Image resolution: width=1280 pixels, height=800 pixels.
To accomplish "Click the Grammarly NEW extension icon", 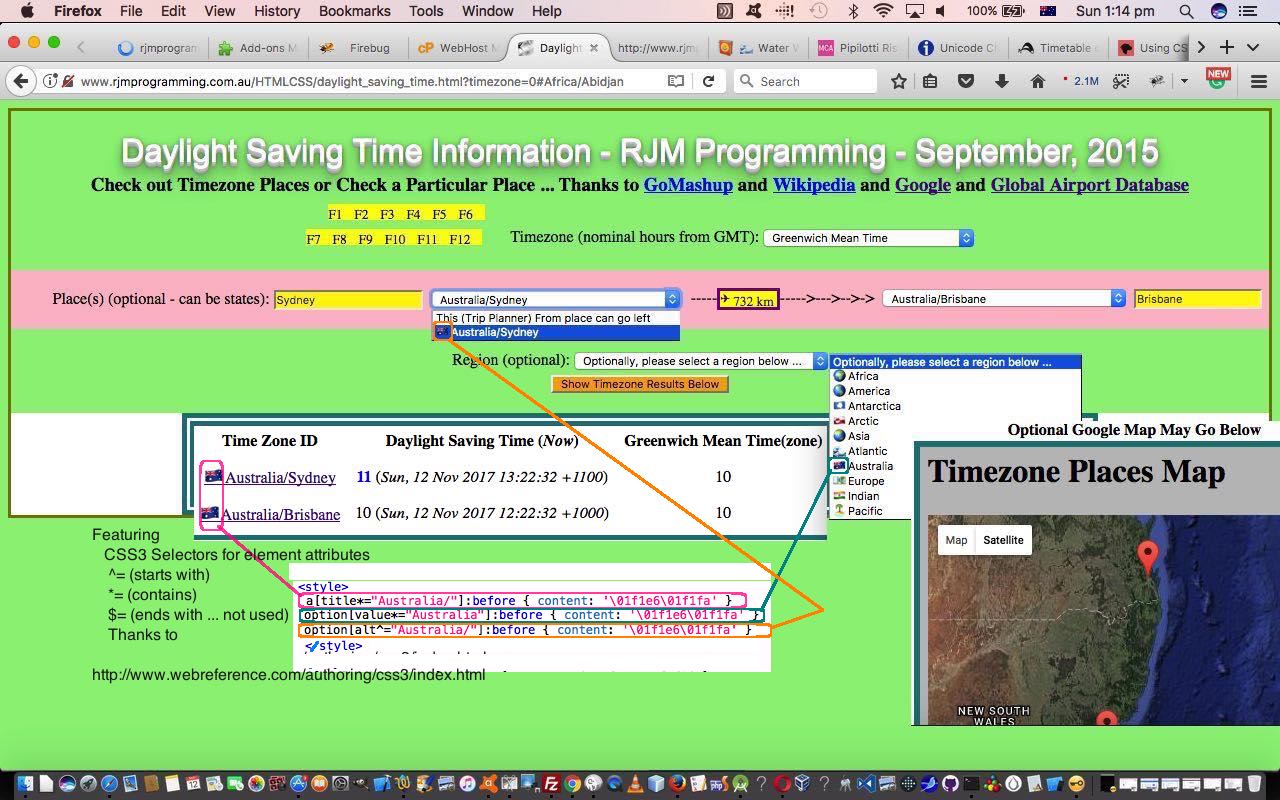I will pos(1217,79).
